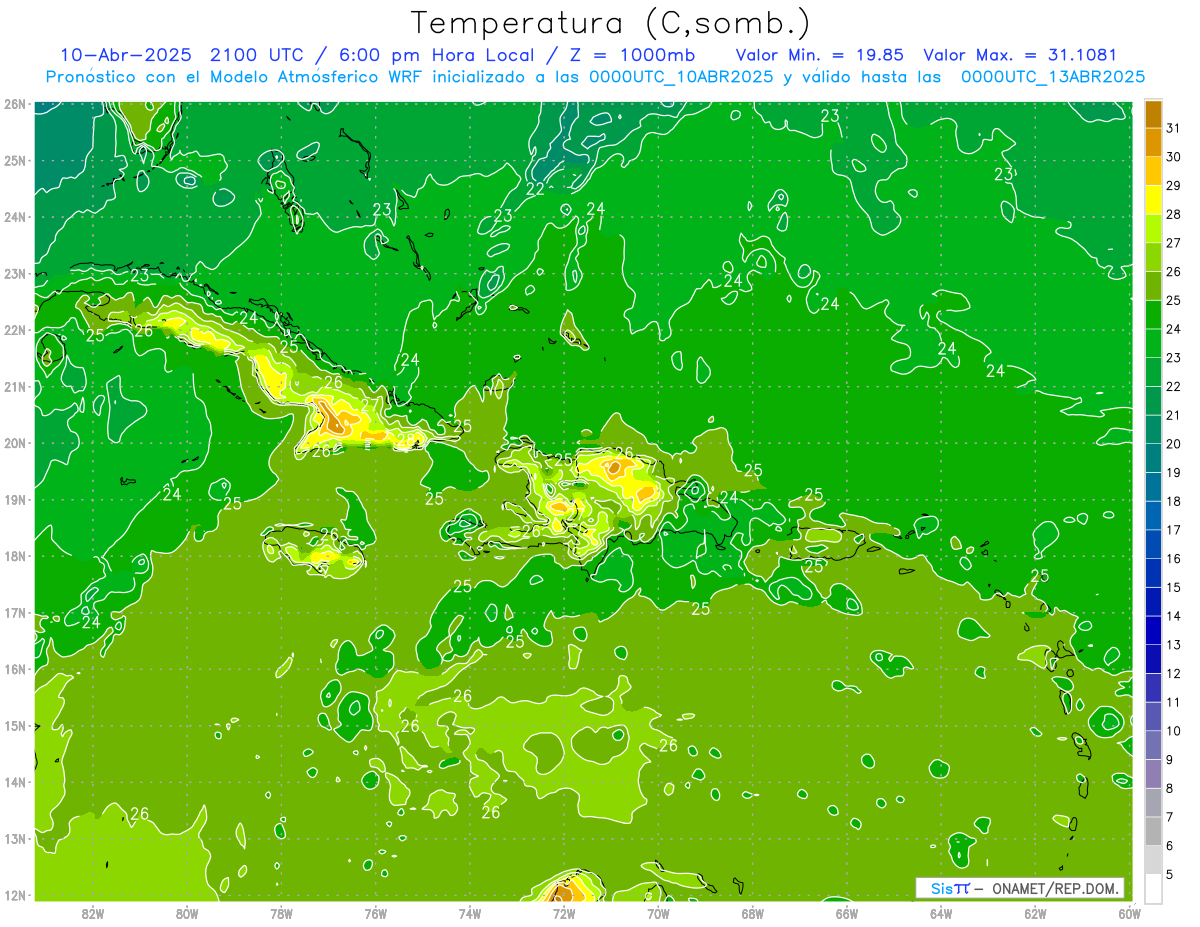Click the teal color bar segment between 19 and 20
The height and width of the screenshot is (927, 1200).
(1153, 458)
